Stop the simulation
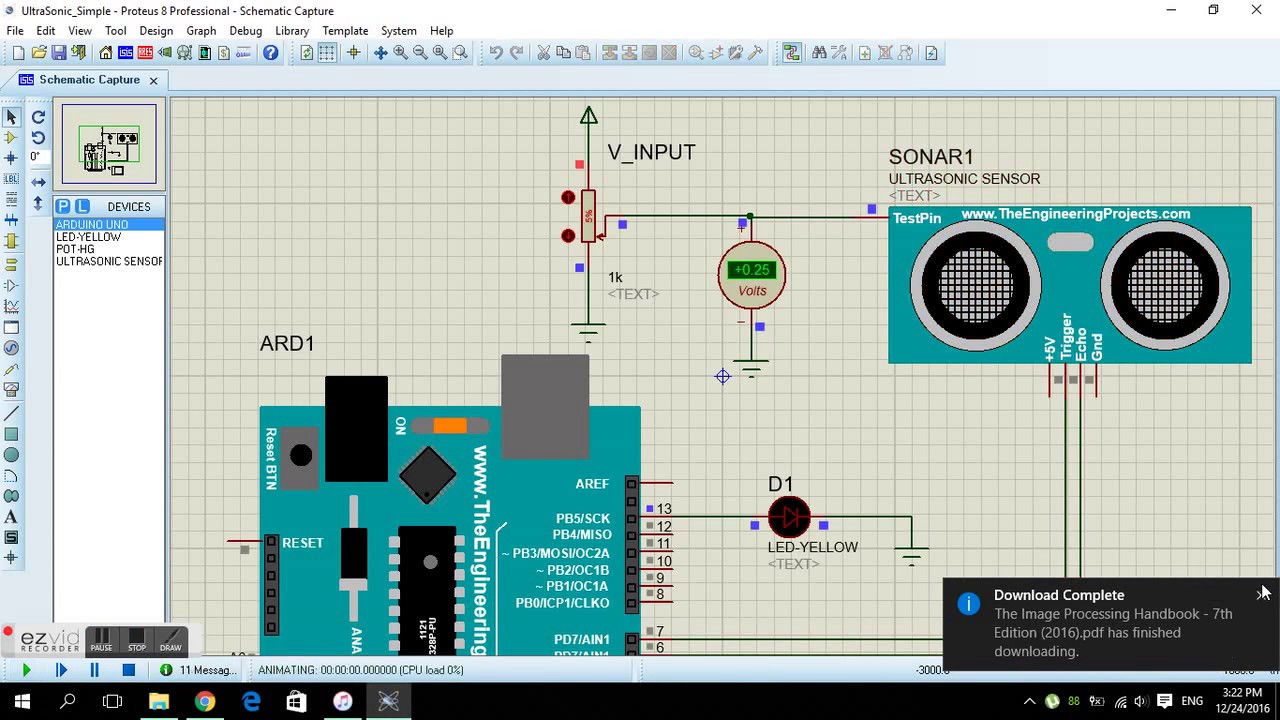The width and height of the screenshot is (1280, 720). (x=128, y=670)
